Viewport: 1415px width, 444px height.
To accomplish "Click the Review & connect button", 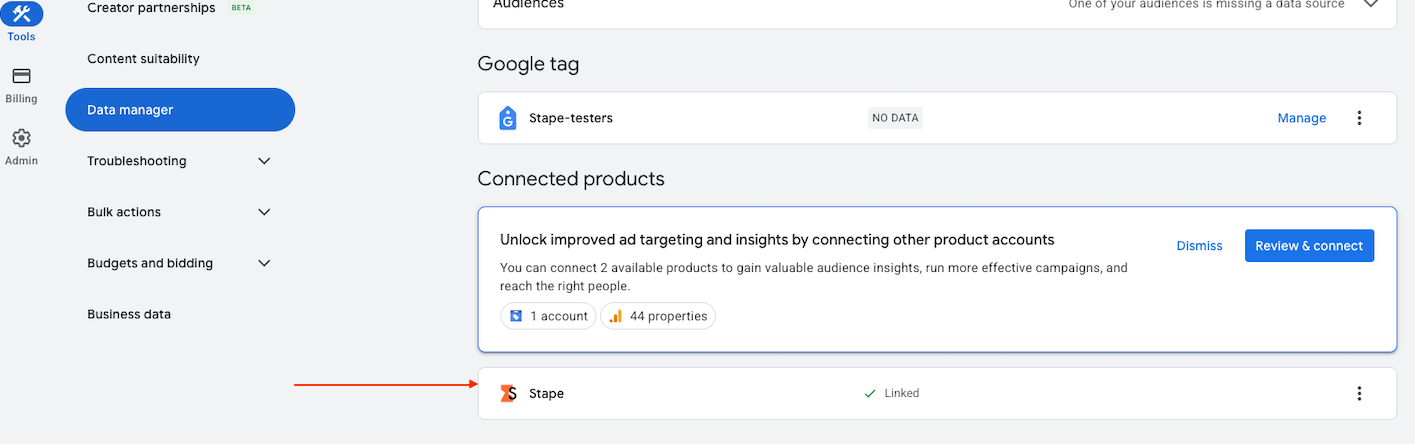I will pyautogui.click(x=1309, y=246).
